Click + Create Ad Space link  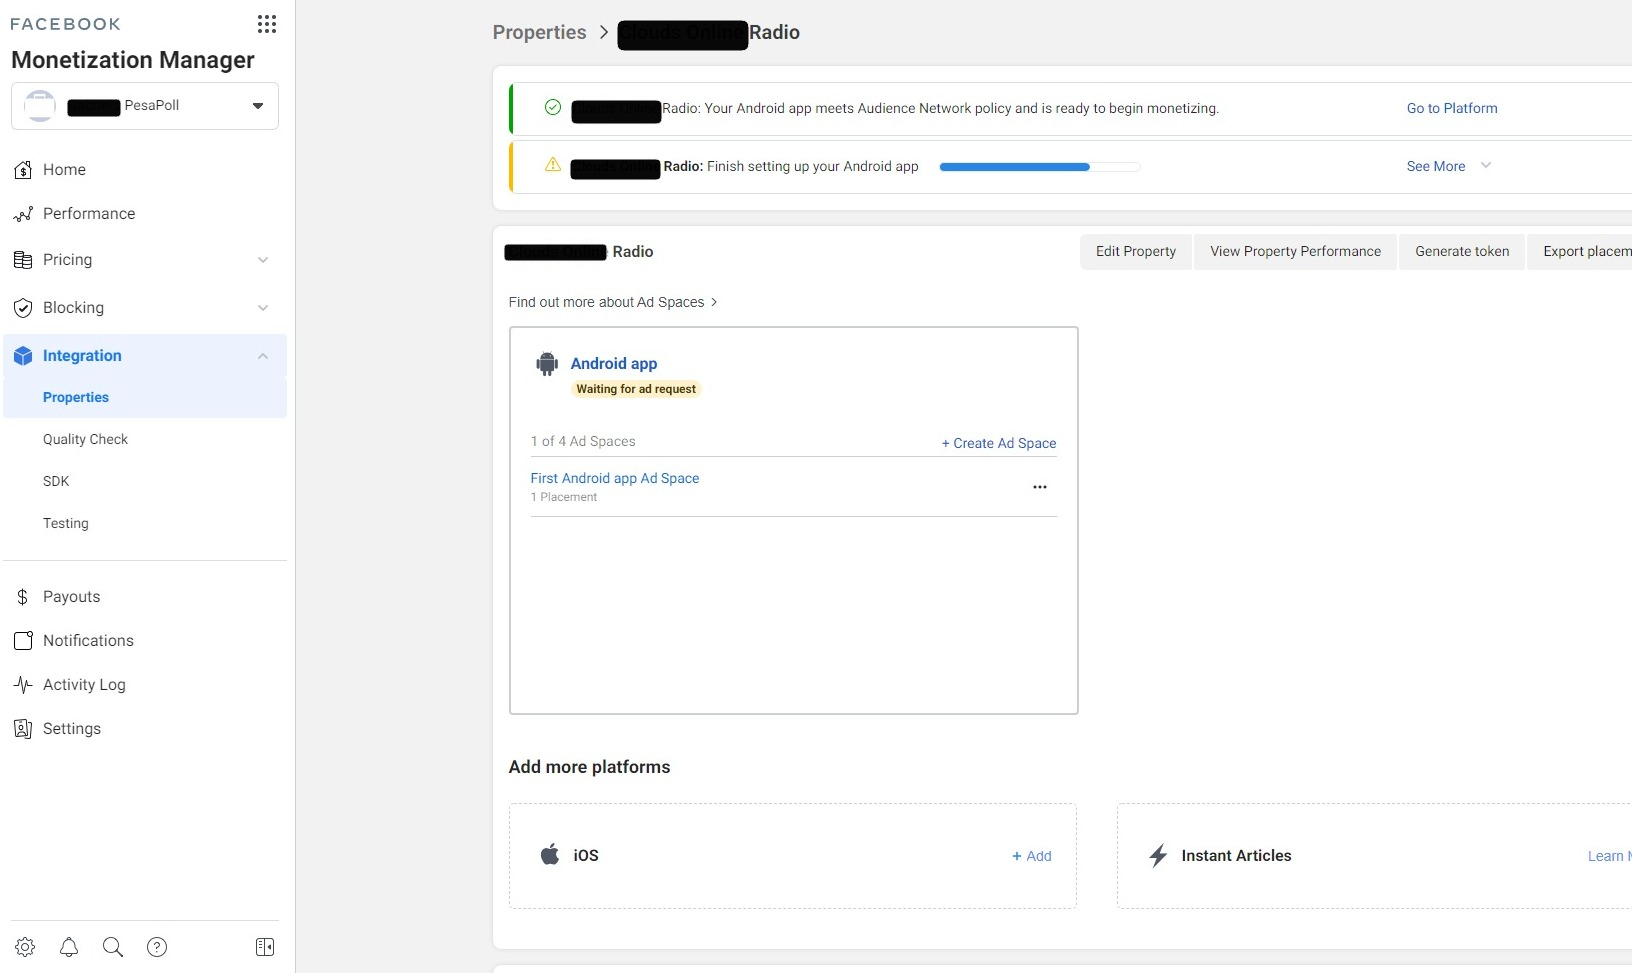(x=999, y=443)
